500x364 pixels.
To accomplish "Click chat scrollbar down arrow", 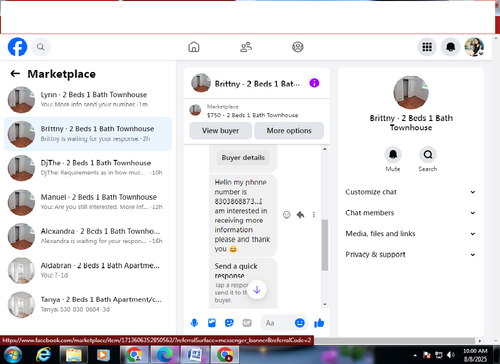I will (x=325, y=304).
